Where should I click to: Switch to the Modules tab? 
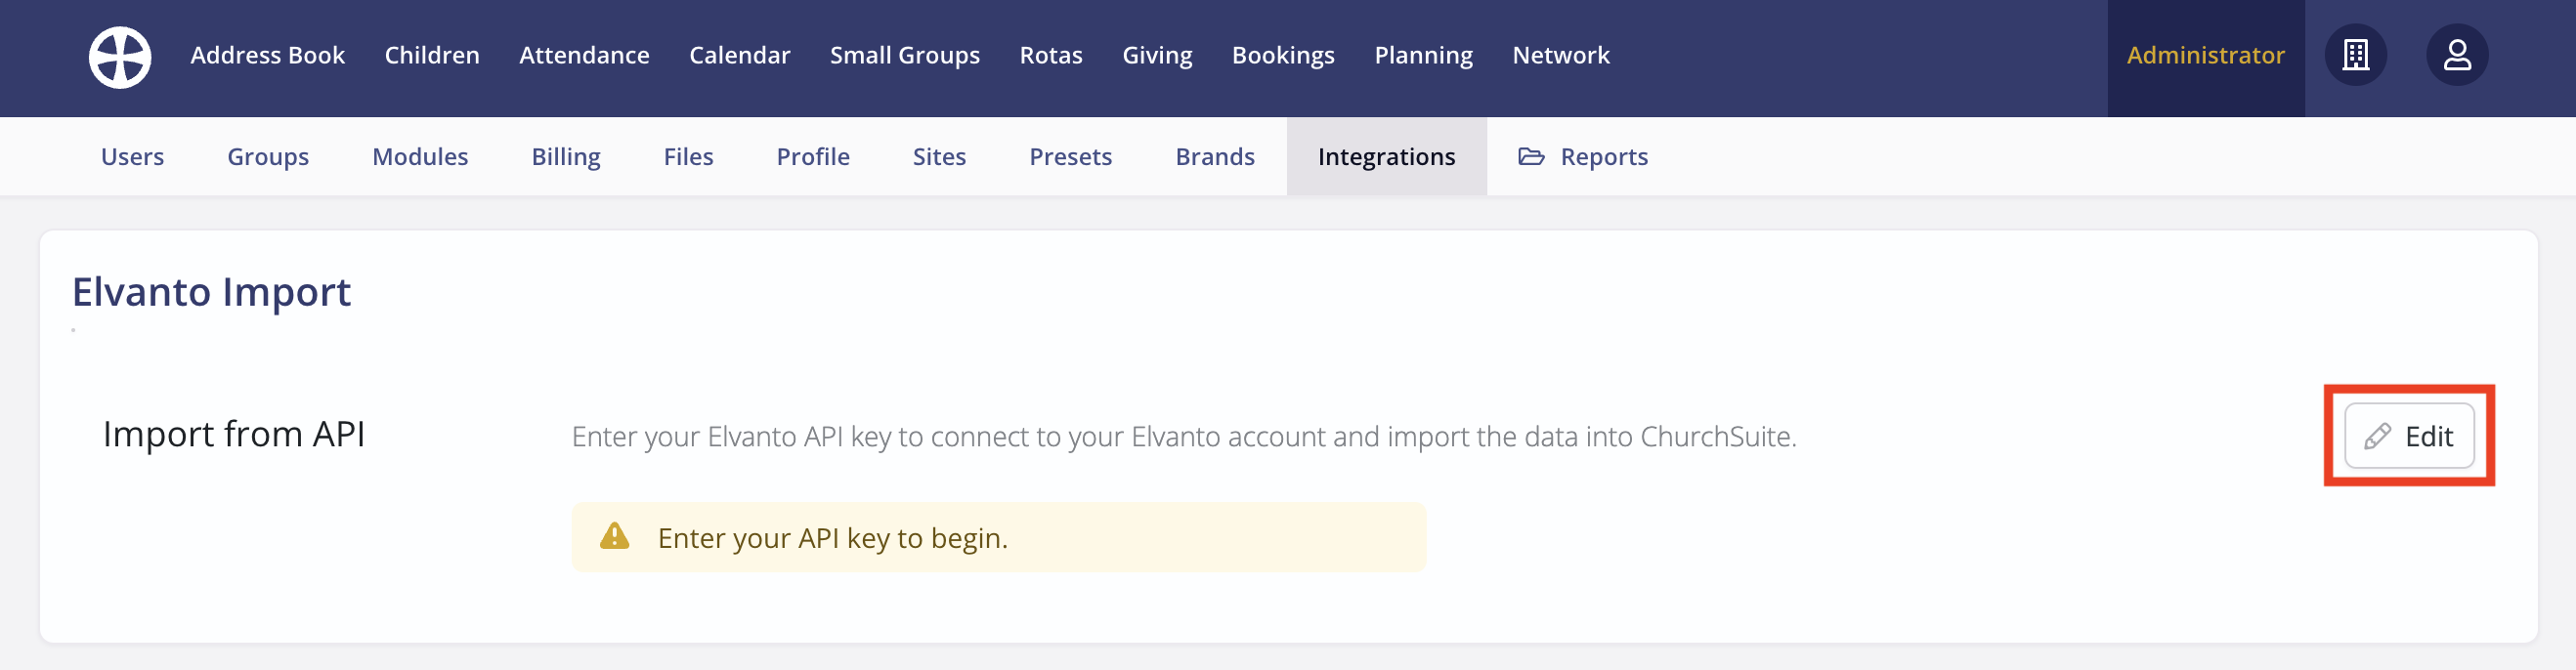(420, 157)
